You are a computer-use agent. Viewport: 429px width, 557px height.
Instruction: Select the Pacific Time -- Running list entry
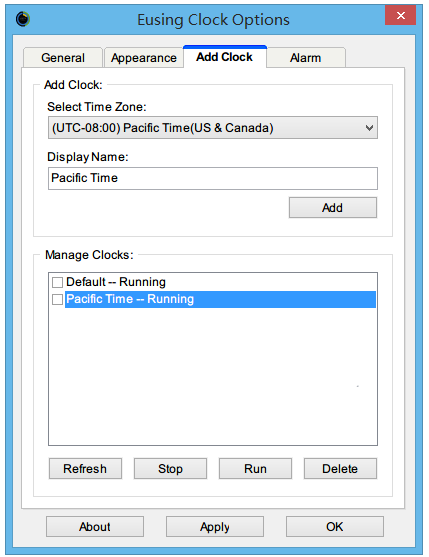coord(220,299)
